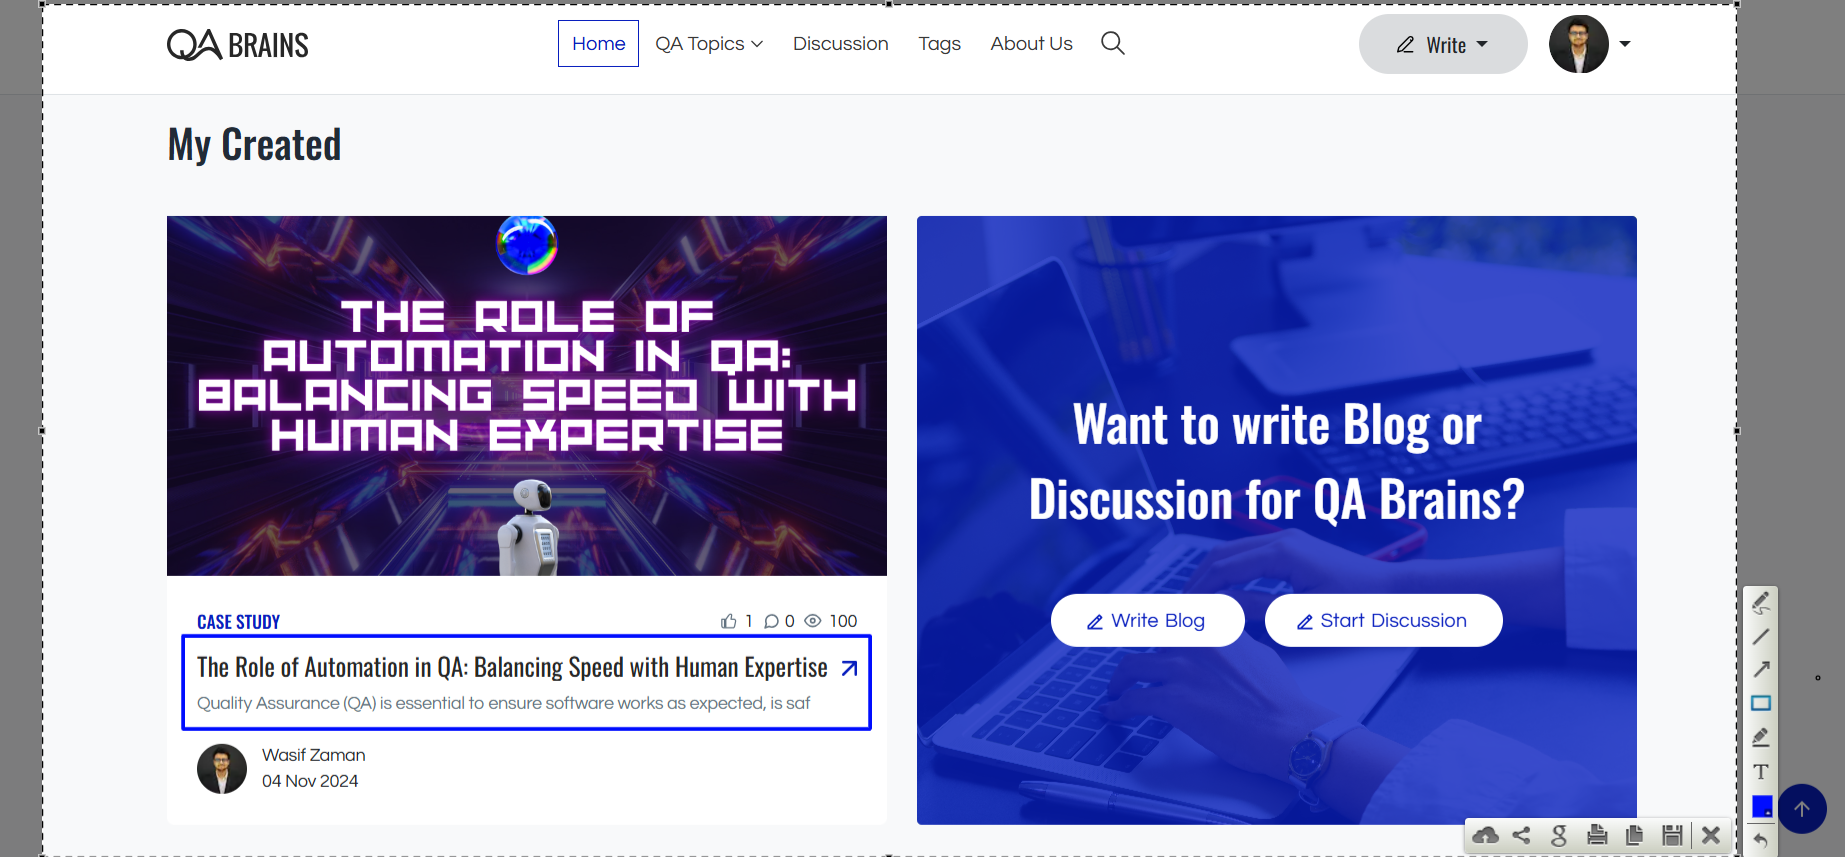Click the profile avatar in header

click(1578, 44)
